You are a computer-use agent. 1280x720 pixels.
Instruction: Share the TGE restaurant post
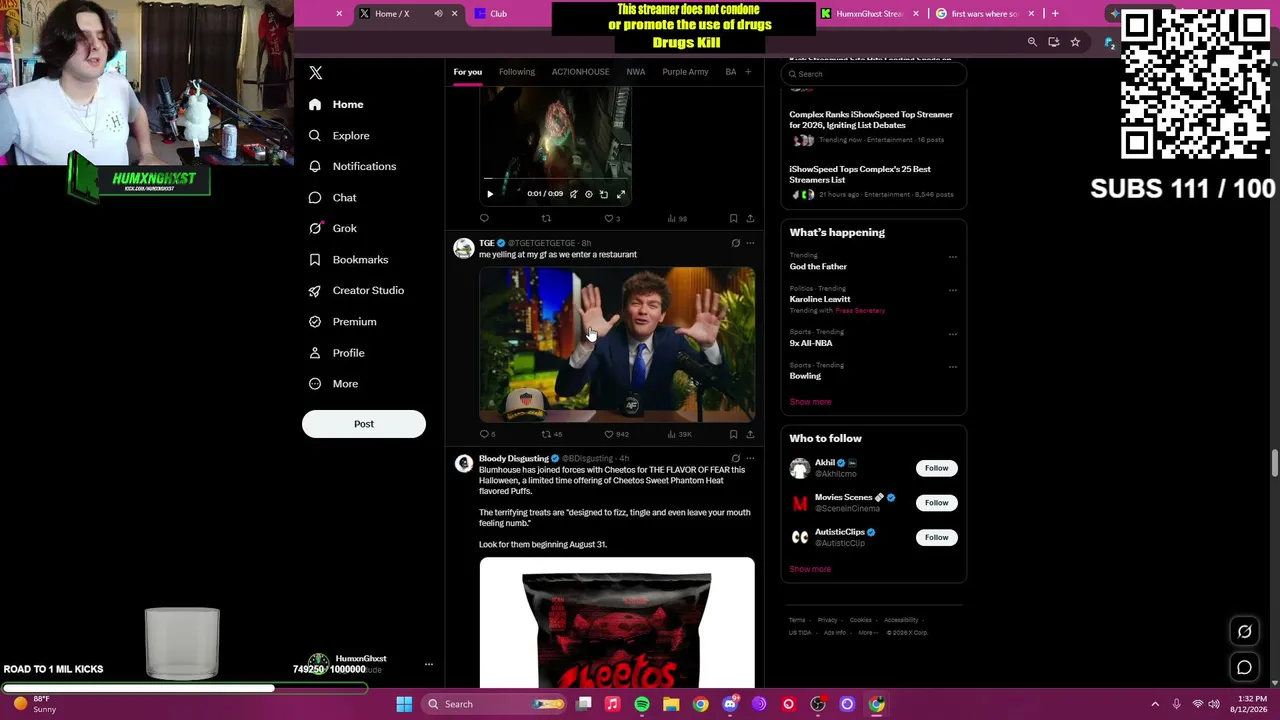tap(750, 434)
